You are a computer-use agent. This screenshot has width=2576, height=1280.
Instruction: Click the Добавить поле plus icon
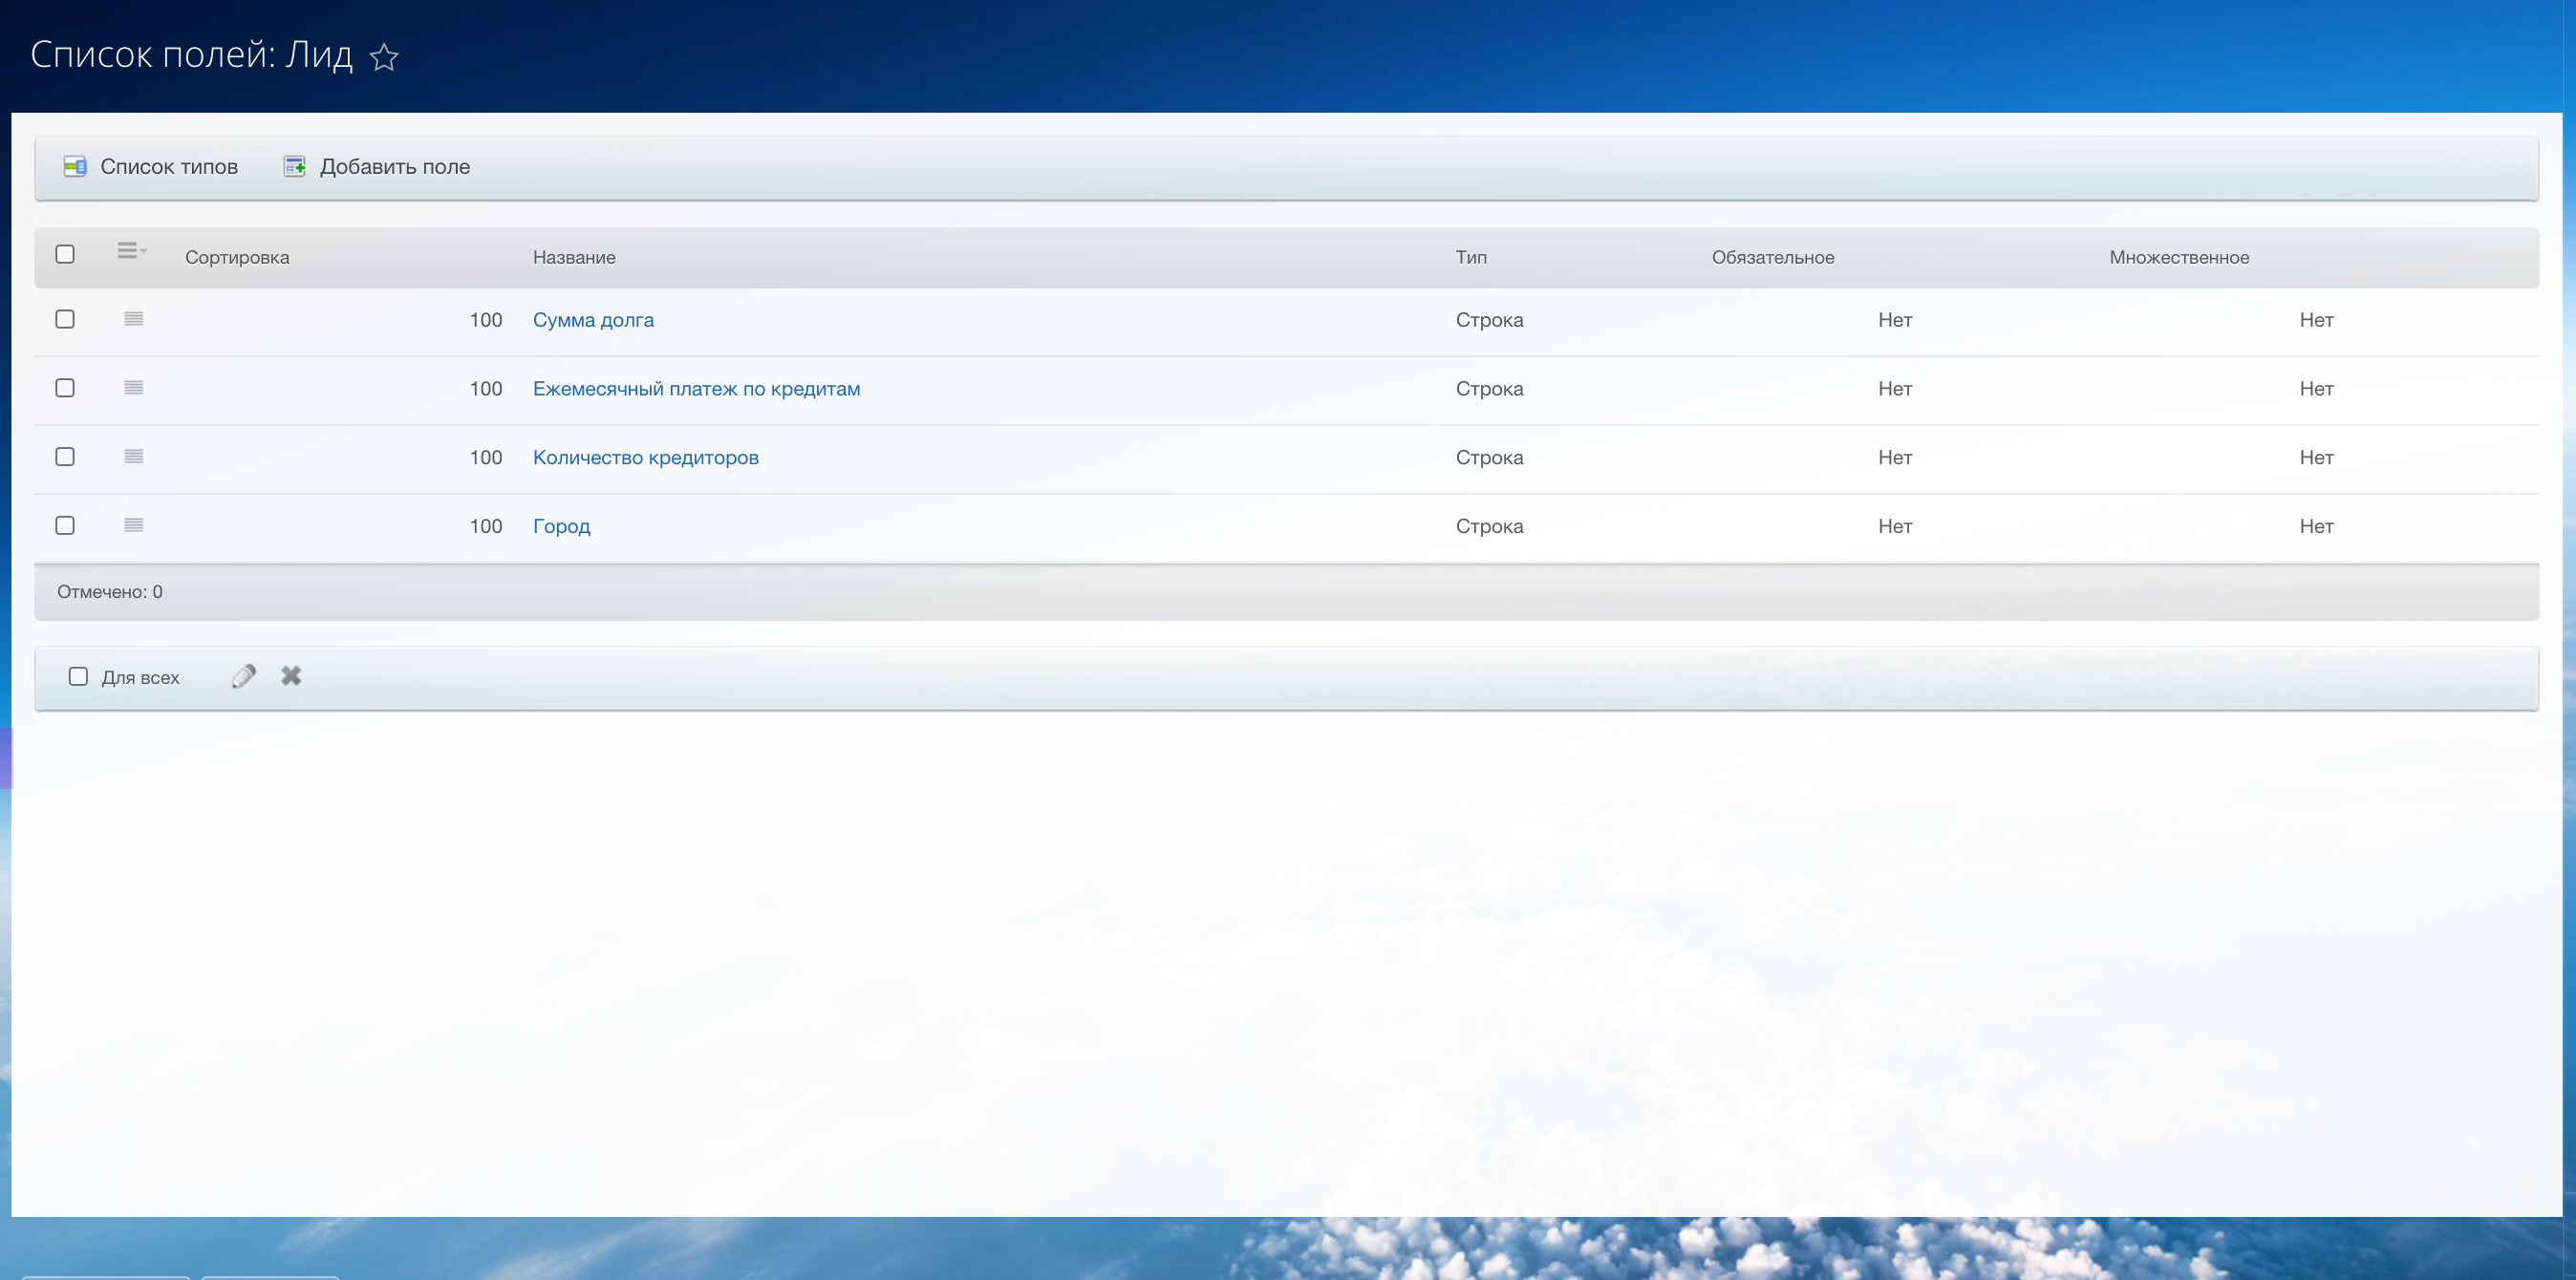294,166
